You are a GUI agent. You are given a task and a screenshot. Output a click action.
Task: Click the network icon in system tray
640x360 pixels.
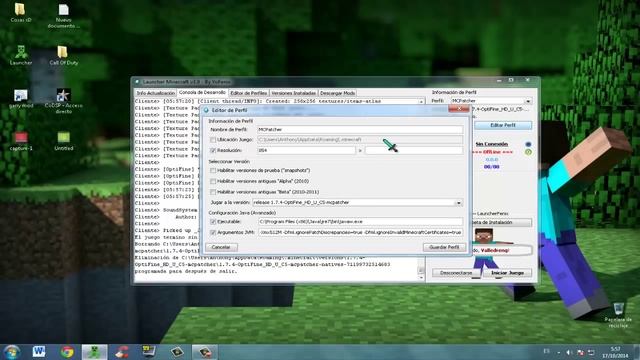591,352
